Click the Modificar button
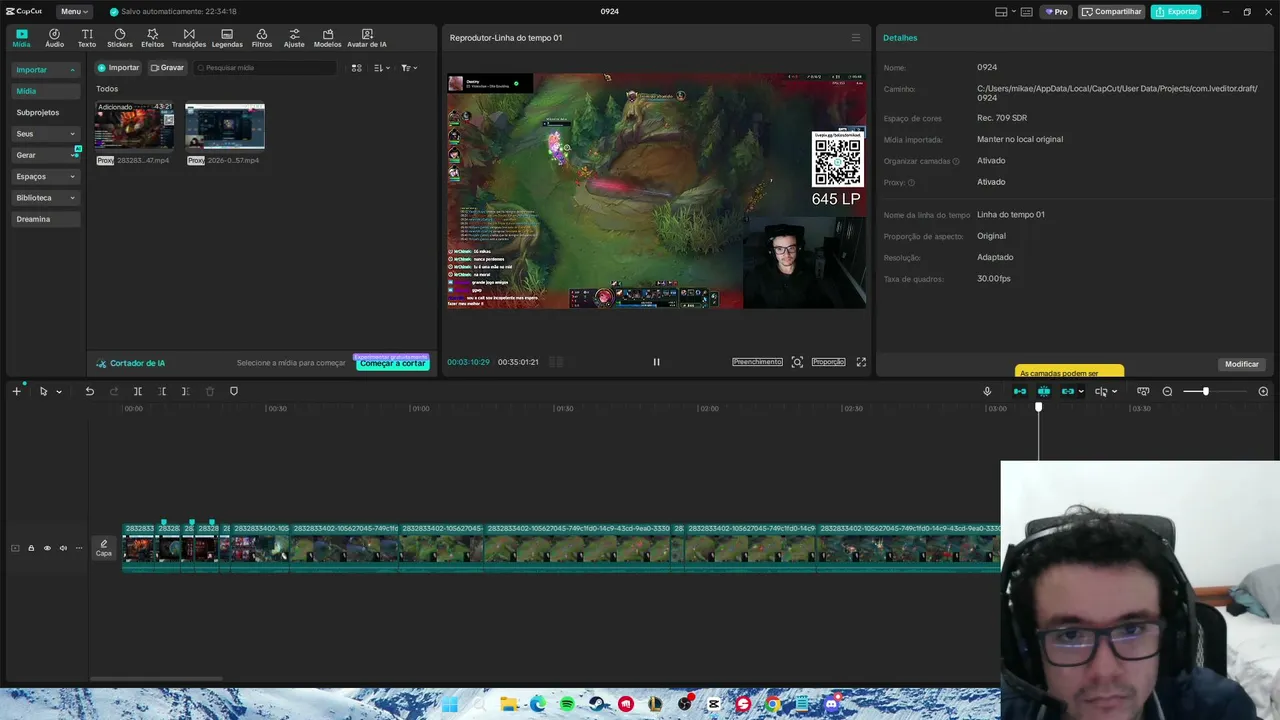The height and width of the screenshot is (720, 1280). [1242, 364]
